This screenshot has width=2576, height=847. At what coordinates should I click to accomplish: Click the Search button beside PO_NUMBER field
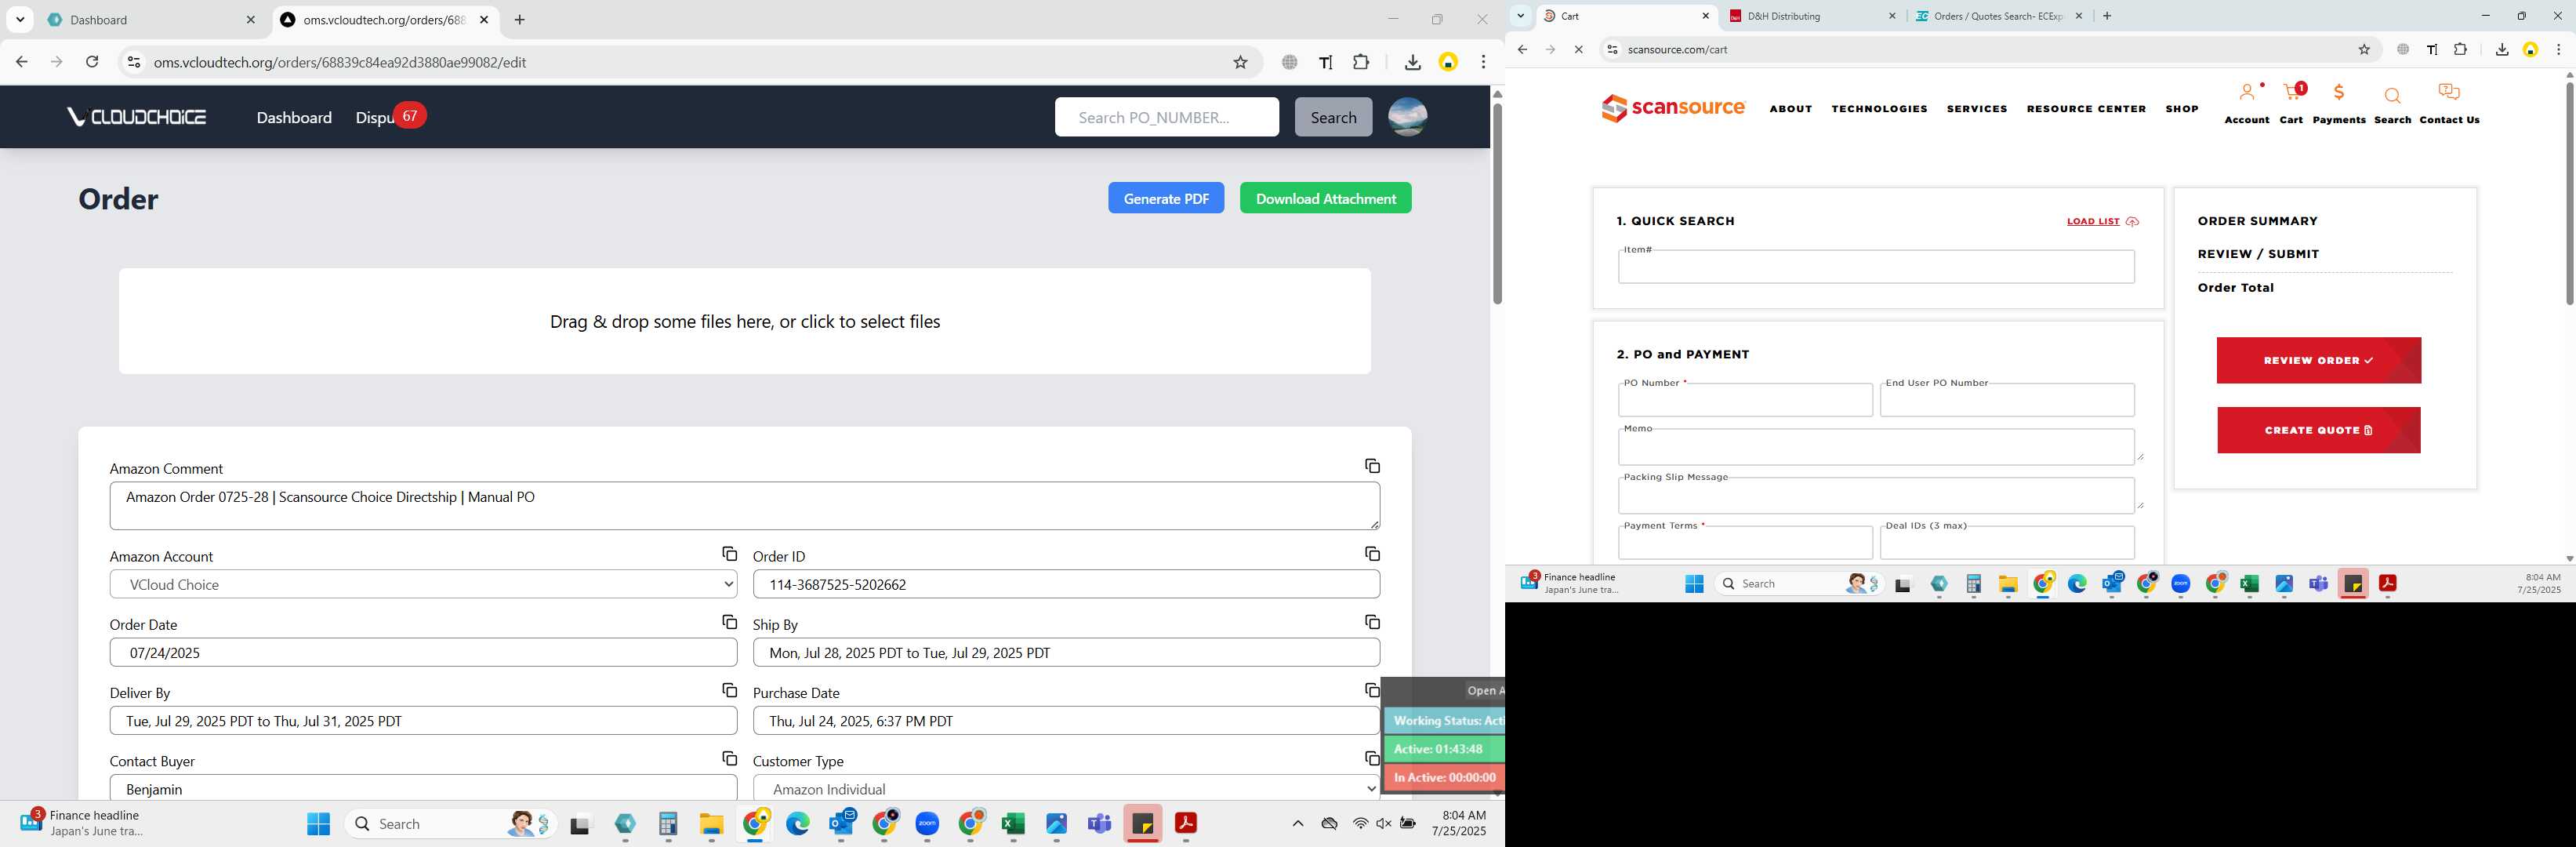coord(1333,117)
